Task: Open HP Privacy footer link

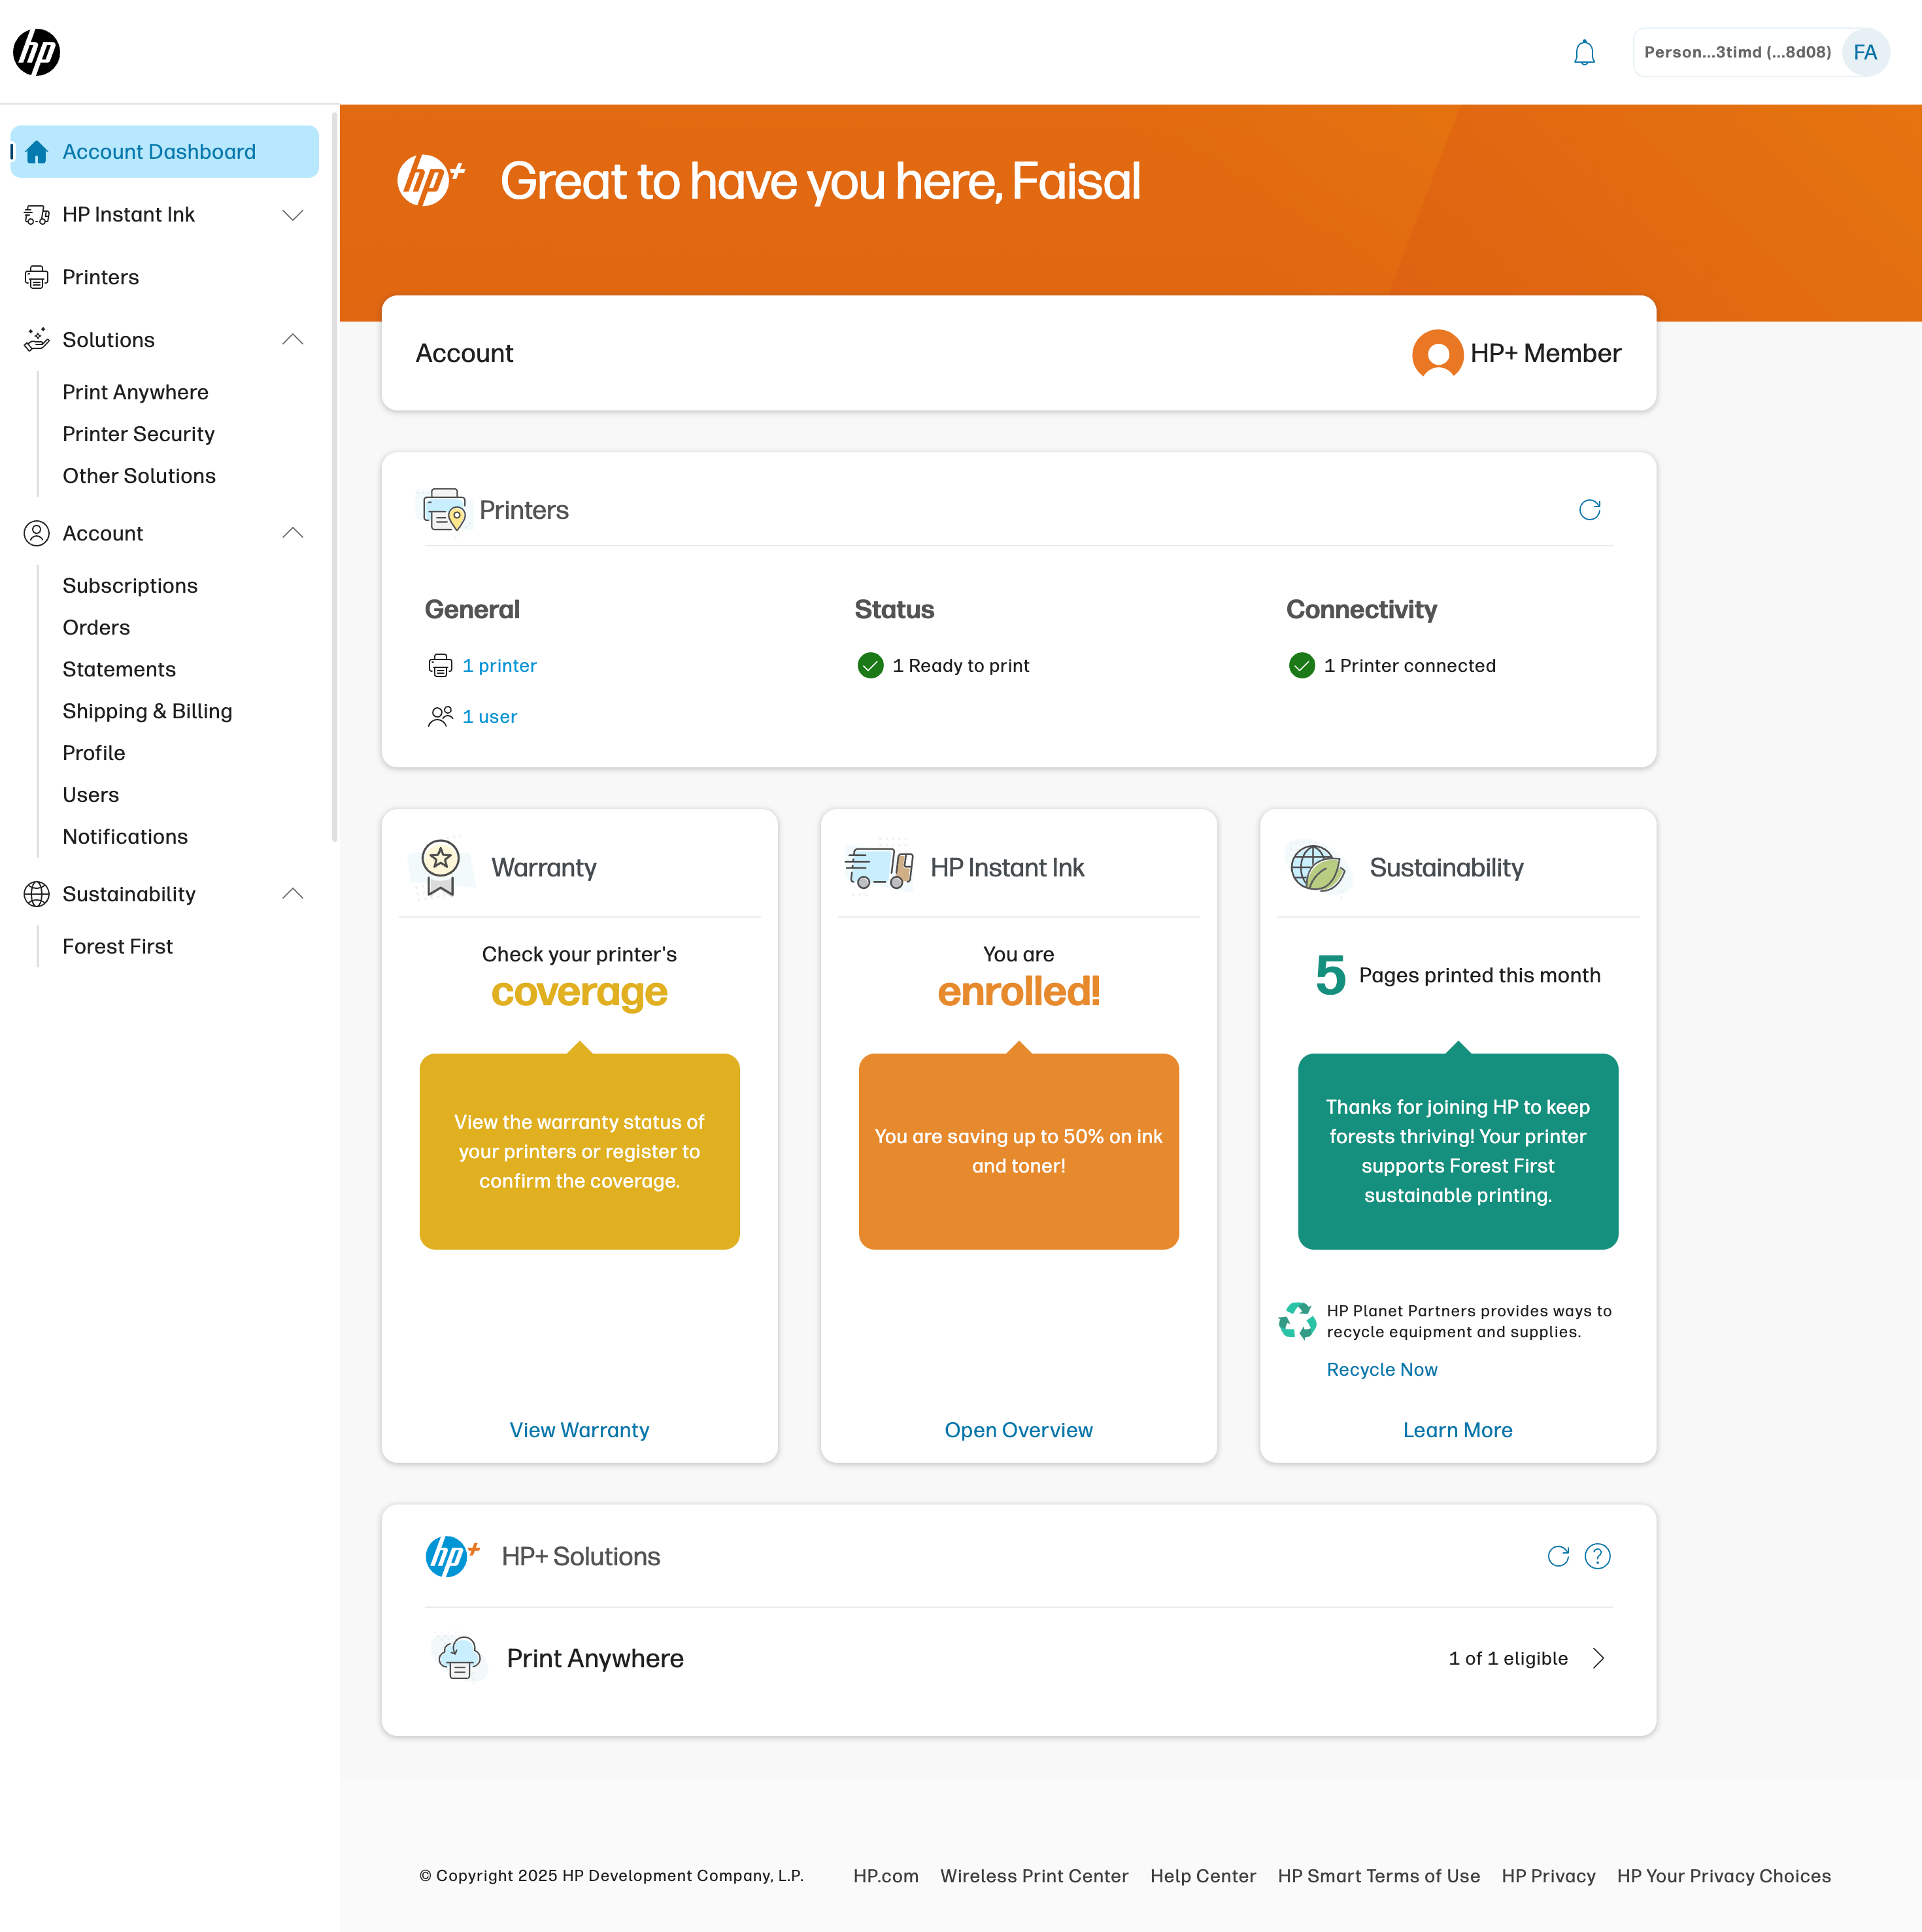Action: coord(1548,1877)
